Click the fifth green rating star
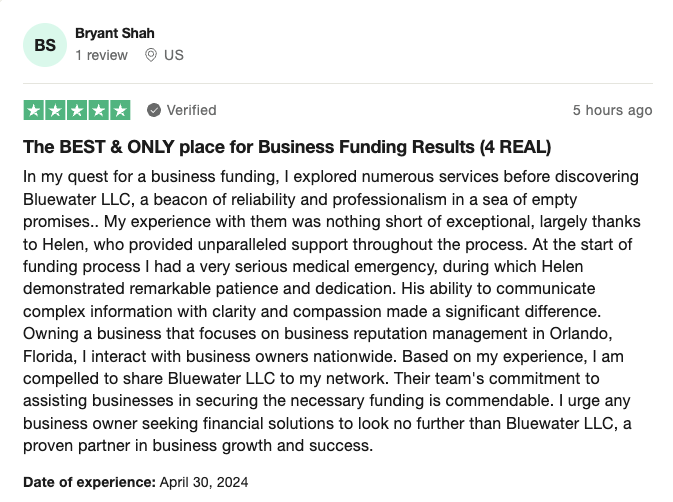673x502 pixels. [x=120, y=110]
